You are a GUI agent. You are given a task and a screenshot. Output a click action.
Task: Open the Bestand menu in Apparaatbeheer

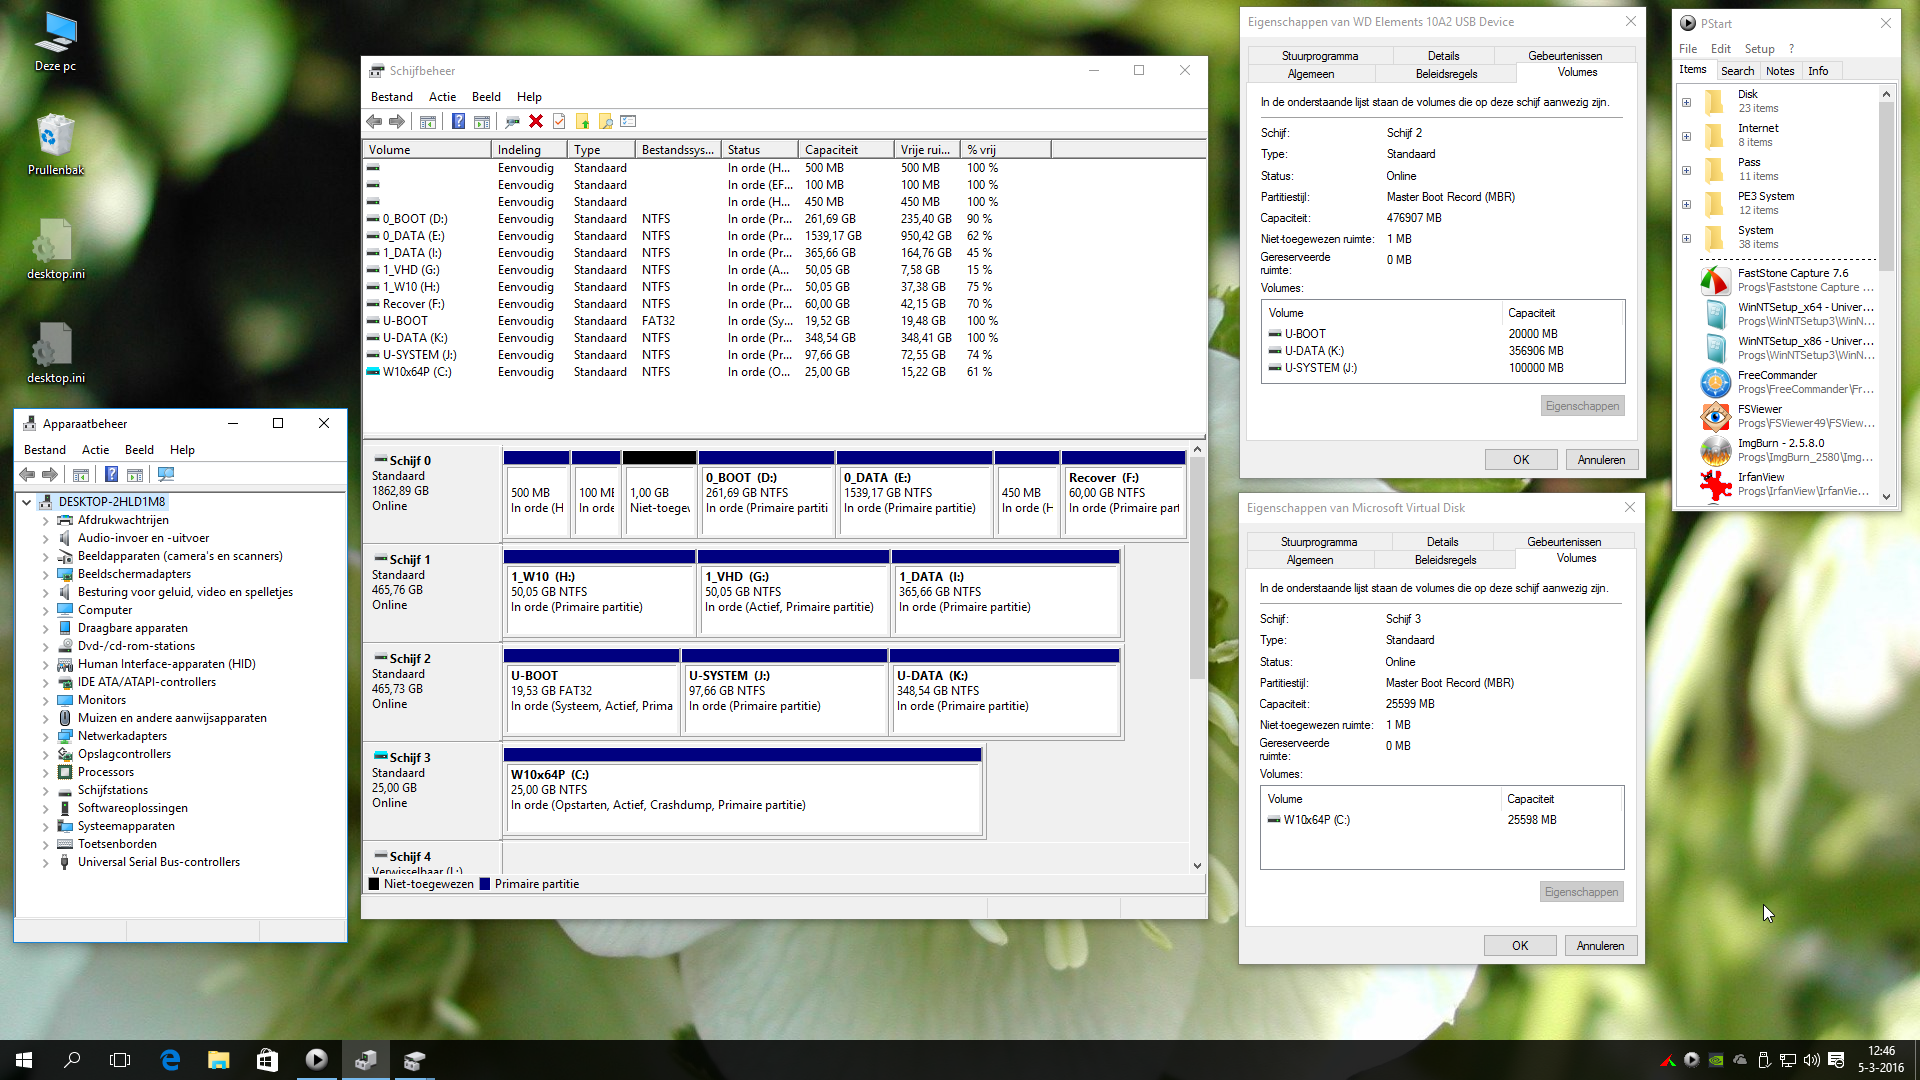[45, 450]
